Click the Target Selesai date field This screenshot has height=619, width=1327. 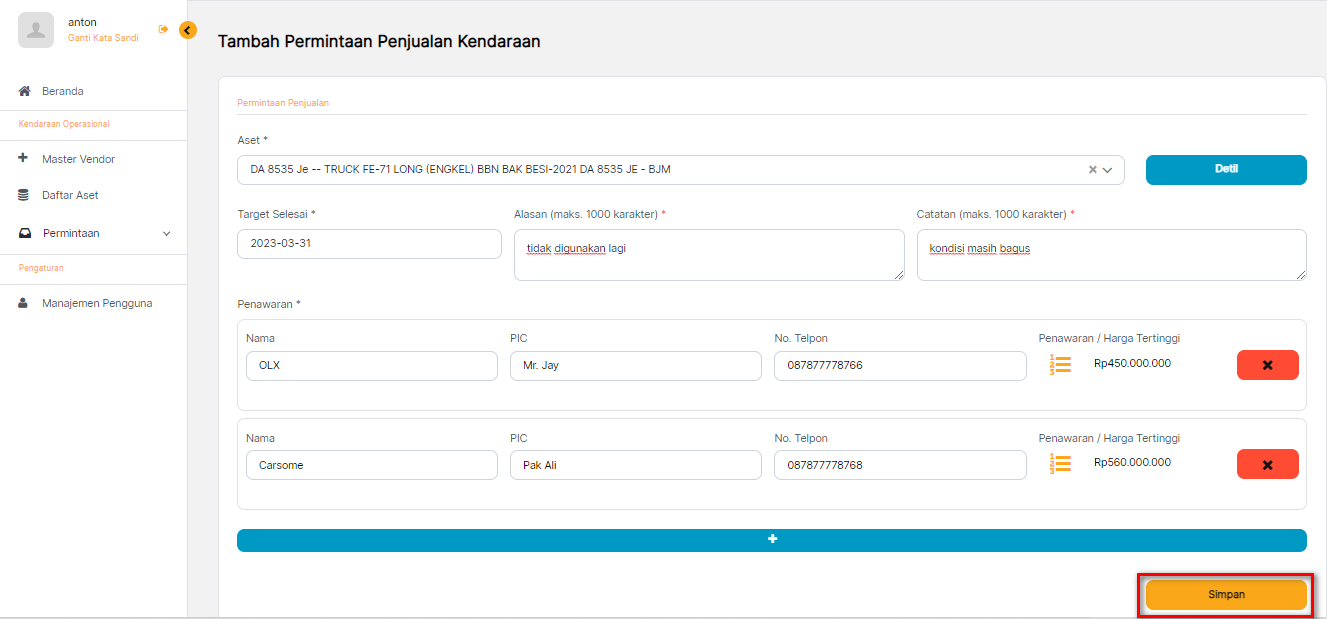[369, 244]
